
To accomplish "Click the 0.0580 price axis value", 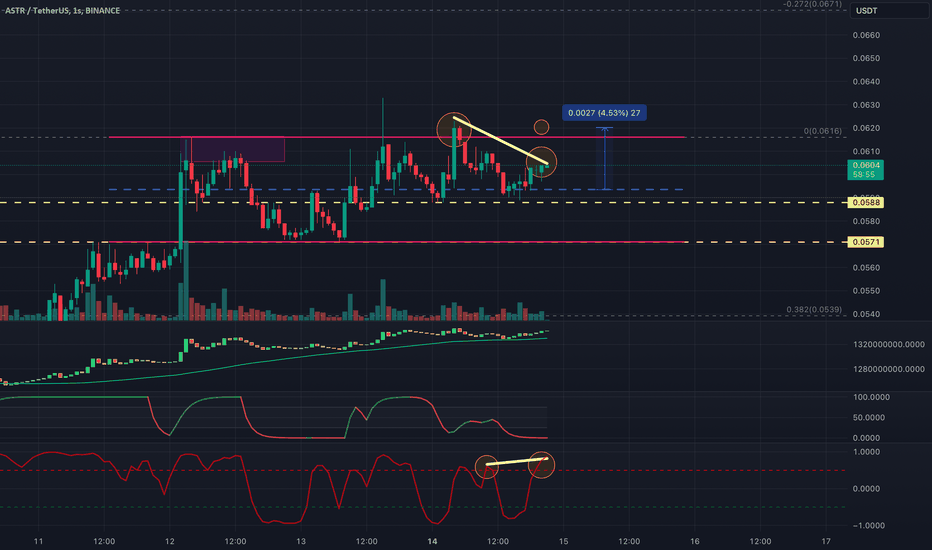I will point(866,221).
